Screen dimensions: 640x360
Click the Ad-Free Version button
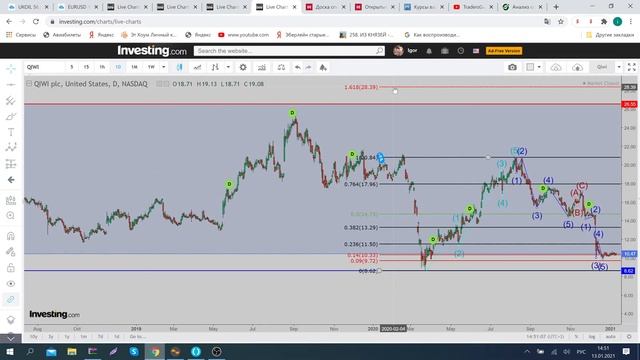(504, 51)
